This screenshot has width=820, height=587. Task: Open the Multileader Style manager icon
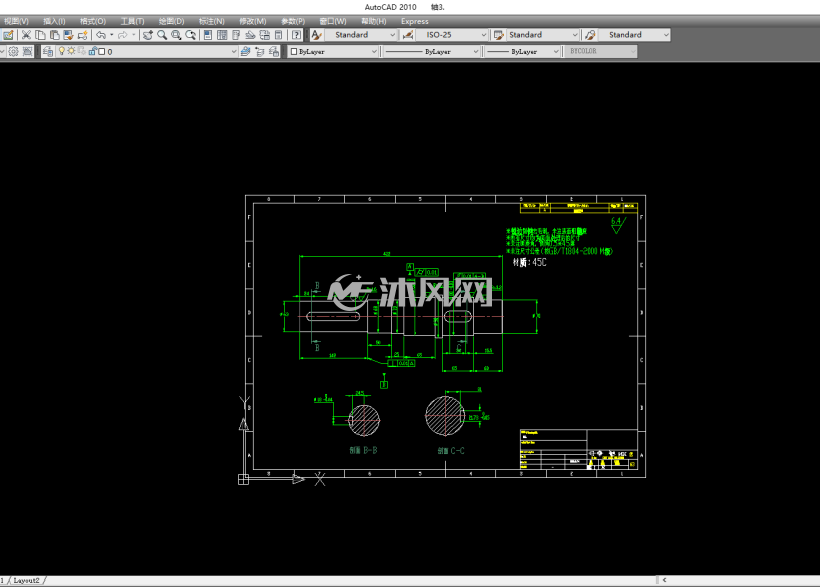pyautogui.click(x=590, y=35)
